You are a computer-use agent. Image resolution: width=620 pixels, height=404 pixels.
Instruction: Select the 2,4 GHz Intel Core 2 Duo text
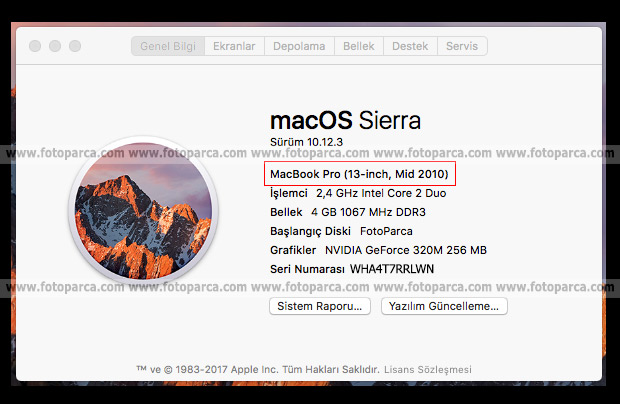[381, 193]
